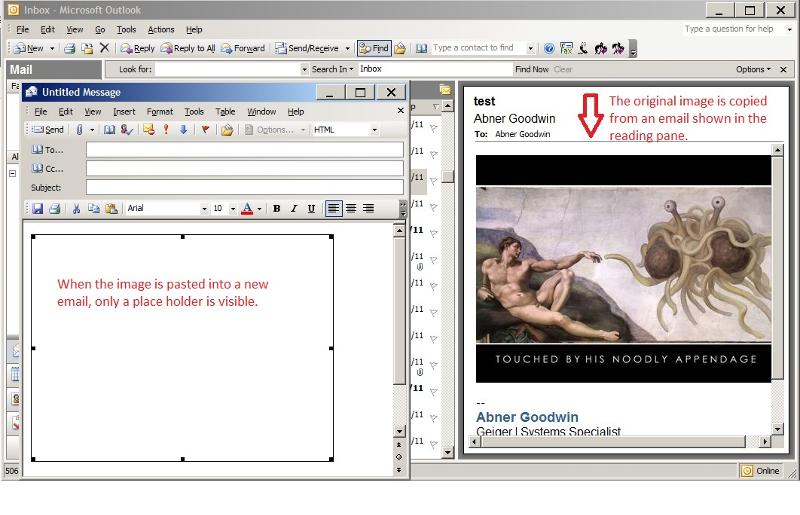Image resolution: width=800 pixels, height=515 pixels.
Task: Click Reply to All
Action: click(x=188, y=48)
